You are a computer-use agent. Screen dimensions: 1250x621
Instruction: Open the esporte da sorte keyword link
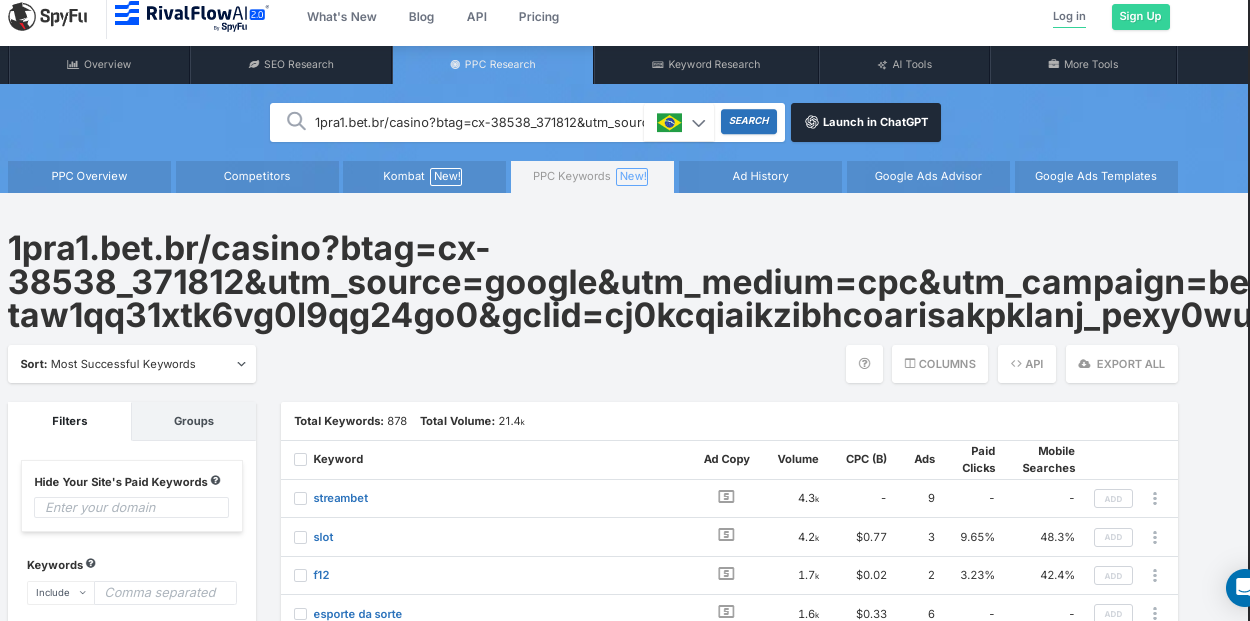tap(358, 614)
